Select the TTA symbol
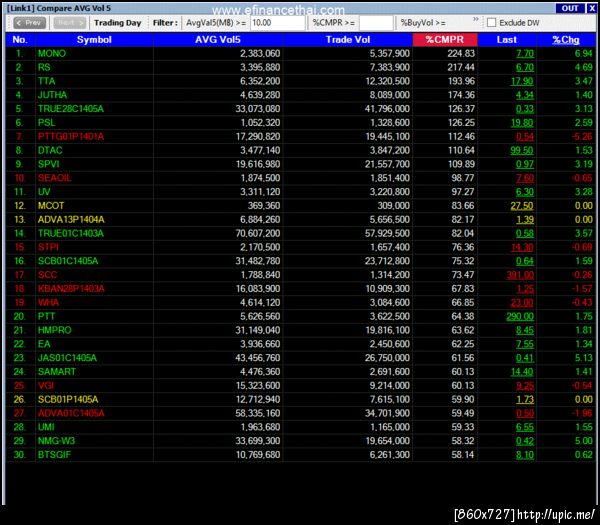Screen dimensions: 600x525 (x=46, y=81)
